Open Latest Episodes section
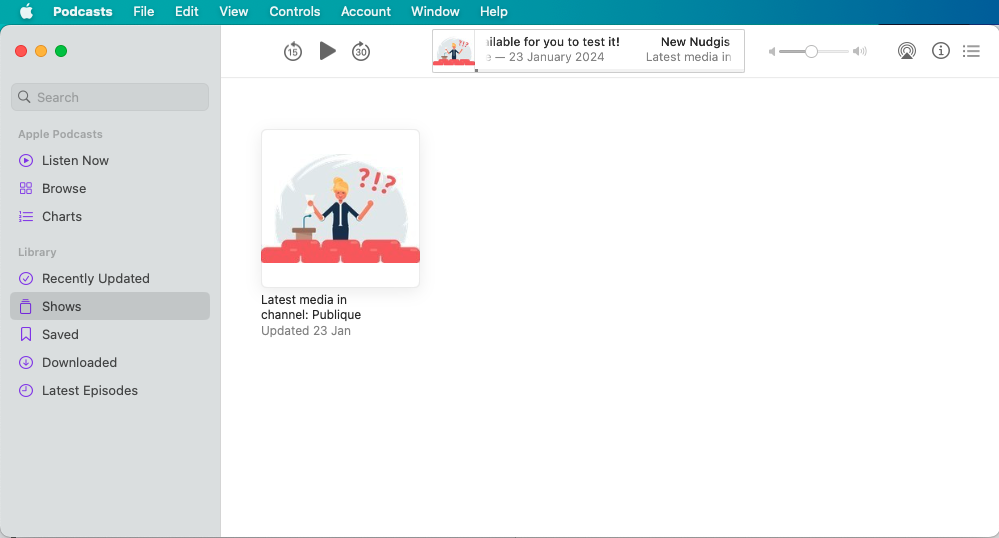This screenshot has height=538, width=999. click(110, 391)
